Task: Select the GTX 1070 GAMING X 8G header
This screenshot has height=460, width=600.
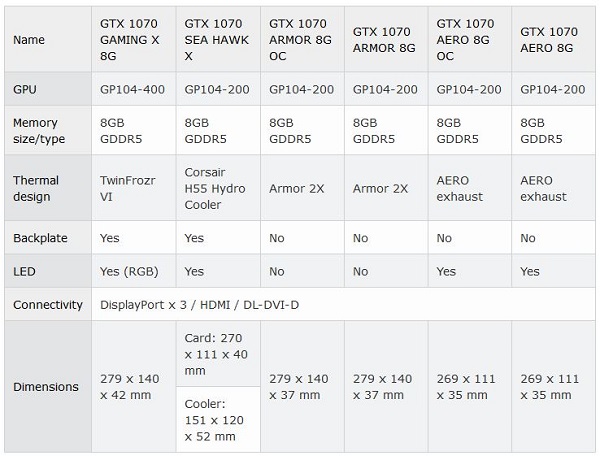Action: pyautogui.click(x=130, y=40)
